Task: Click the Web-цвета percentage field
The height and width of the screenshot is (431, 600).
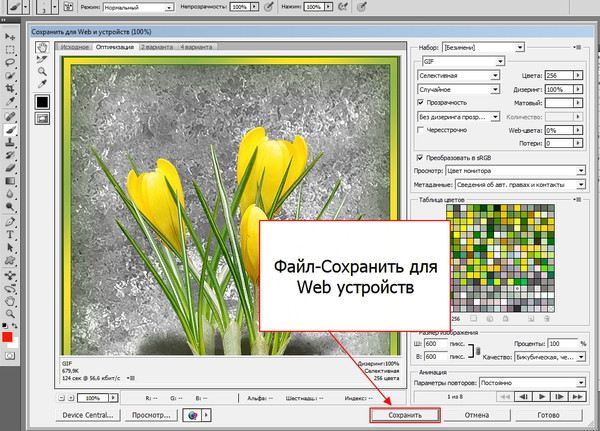Action: point(559,131)
